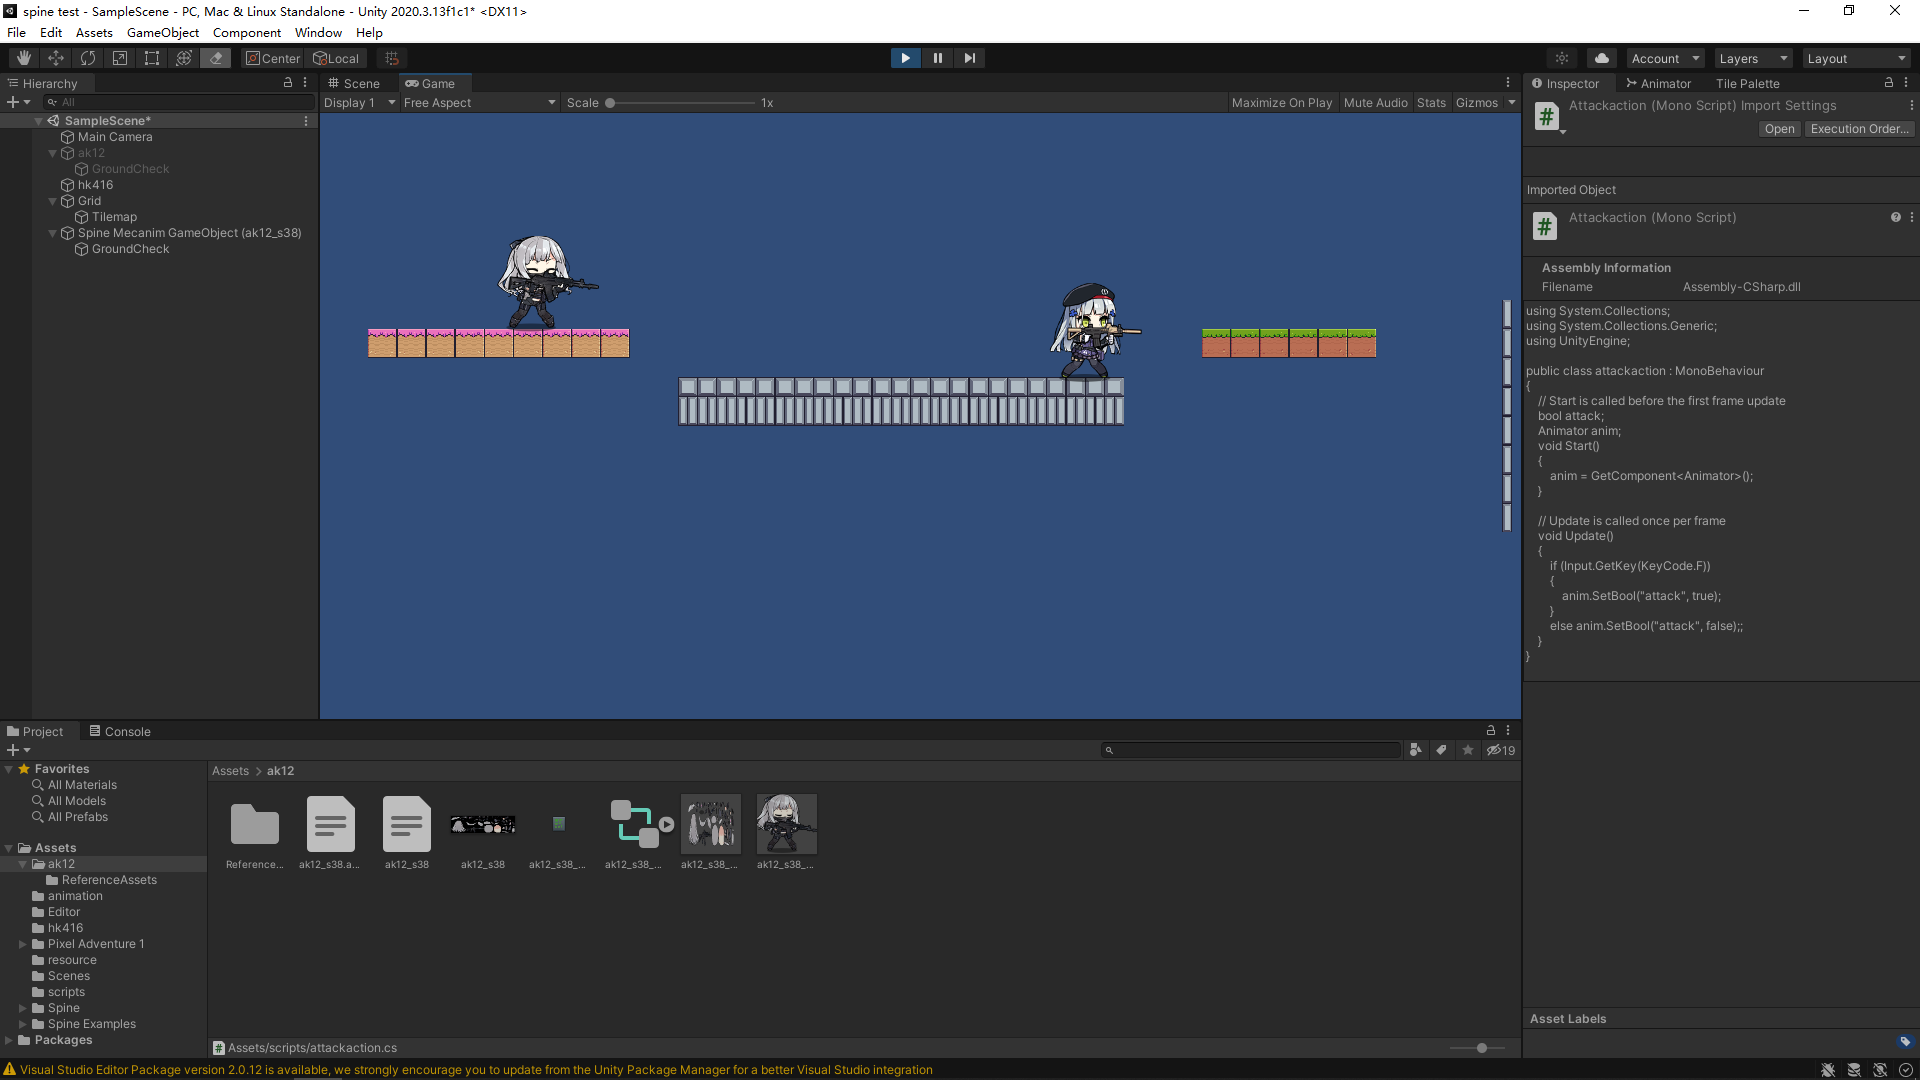Viewport: 1920px width, 1080px height.
Task: Toggle Local handle orientation
Action: [x=336, y=57]
